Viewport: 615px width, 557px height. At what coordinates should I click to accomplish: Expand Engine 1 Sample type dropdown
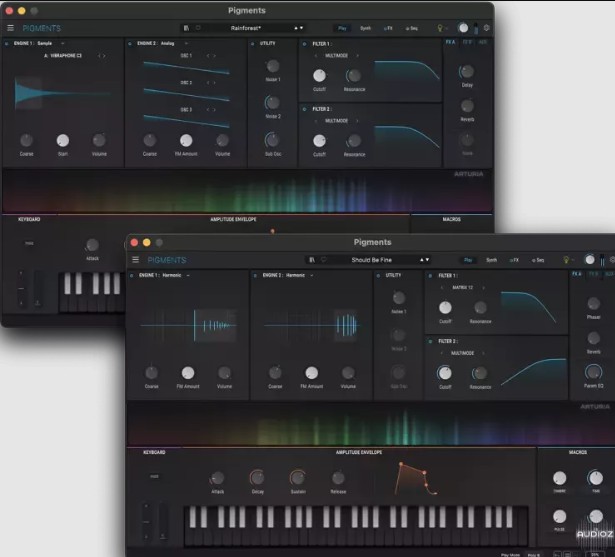tap(63, 44)
